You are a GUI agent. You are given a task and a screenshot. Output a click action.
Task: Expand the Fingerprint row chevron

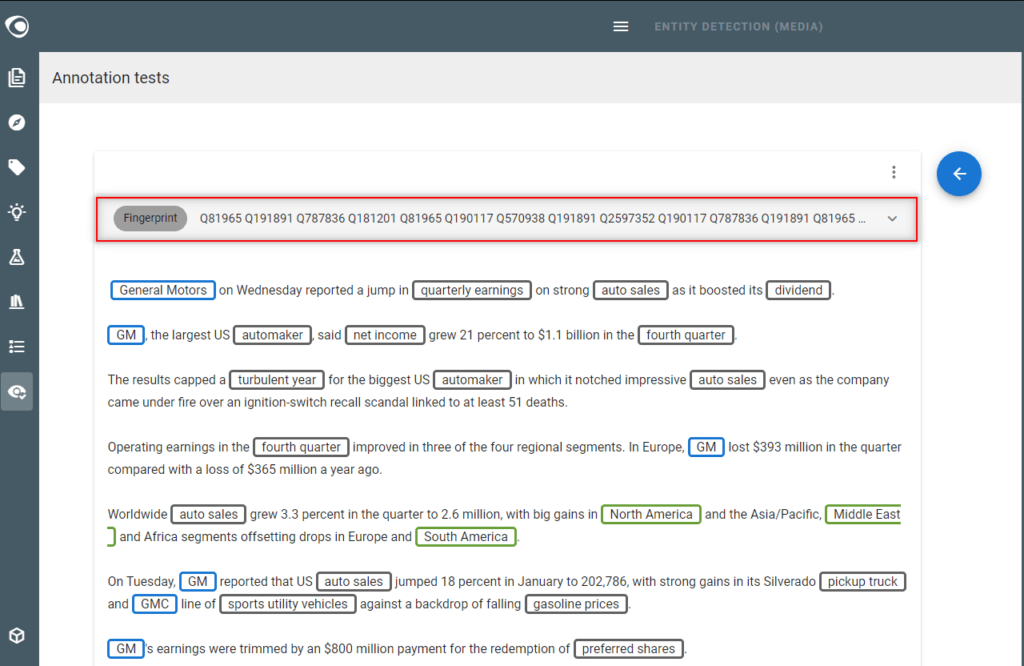[x=892, y=219]
